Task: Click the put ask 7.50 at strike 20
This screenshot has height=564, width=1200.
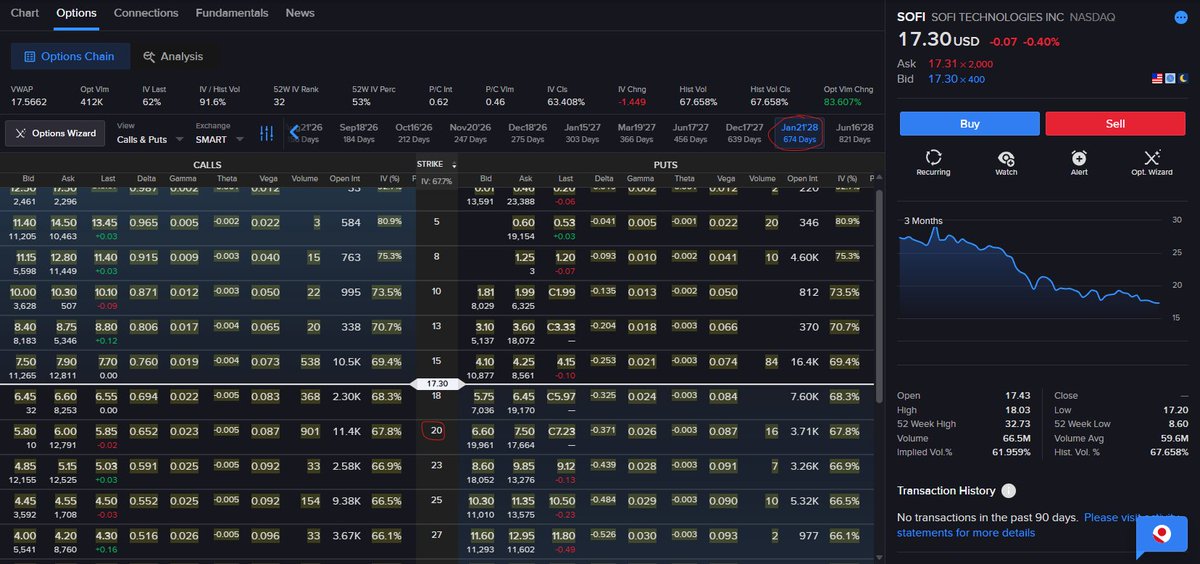Action: point(525,431)
